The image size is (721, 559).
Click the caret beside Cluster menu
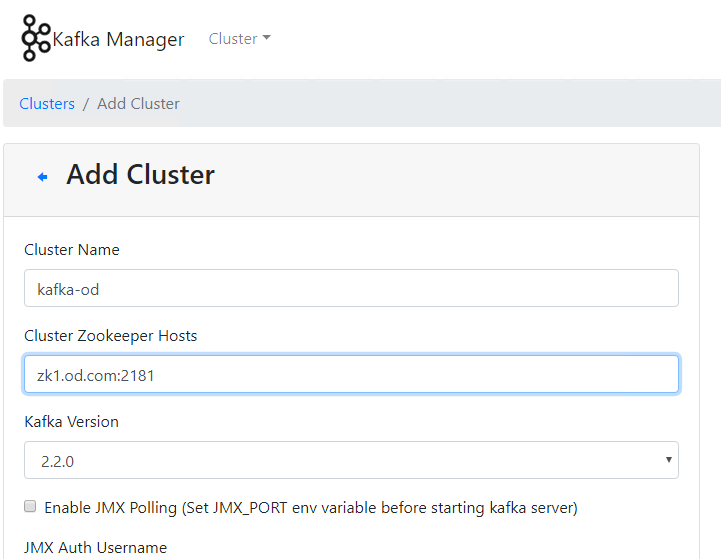click(x=266, y=39)
